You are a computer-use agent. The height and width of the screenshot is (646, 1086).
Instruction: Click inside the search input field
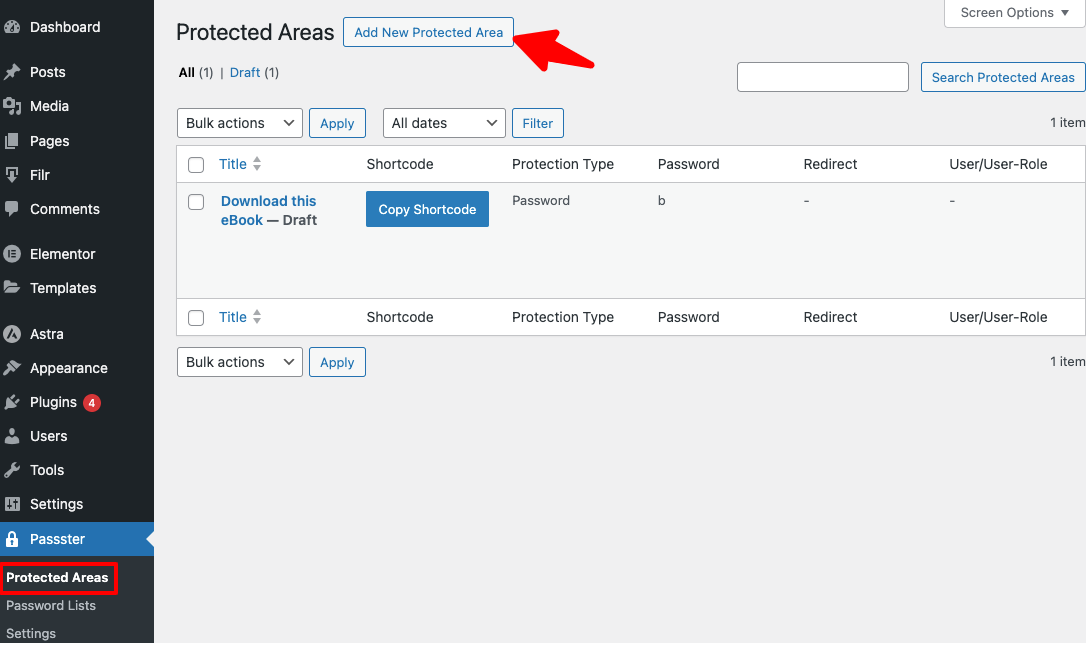[x=822, y=77]
